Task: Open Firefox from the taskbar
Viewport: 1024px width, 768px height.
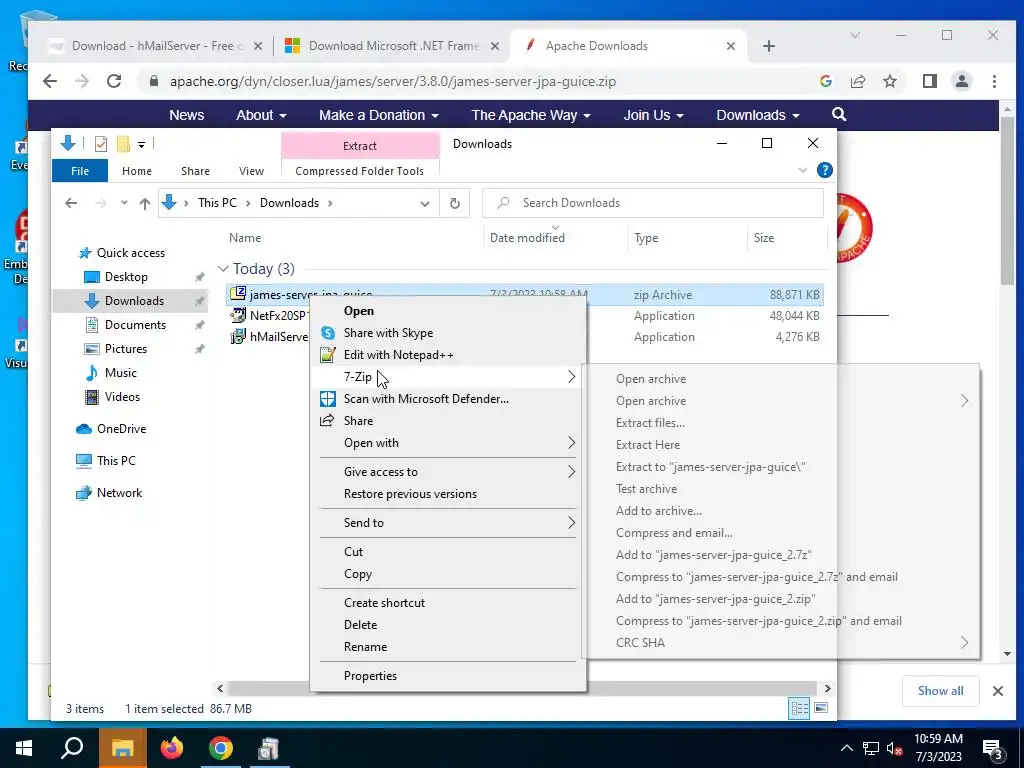Action: pos(172,748)
